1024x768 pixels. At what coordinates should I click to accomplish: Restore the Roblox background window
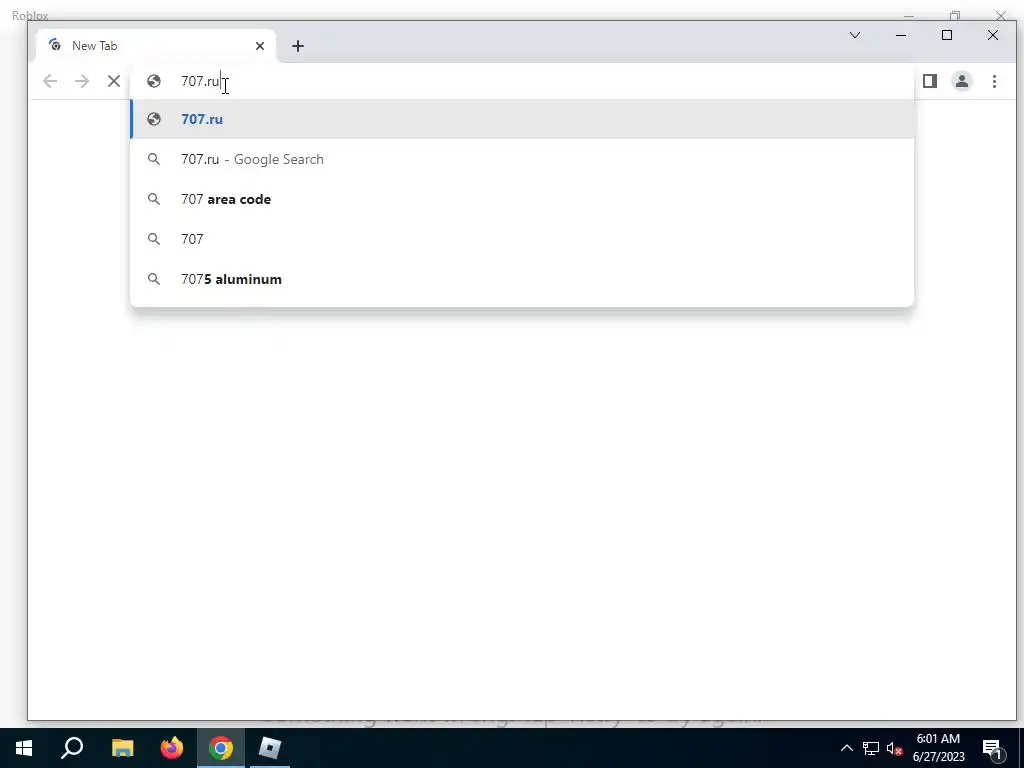click(x=955, y=16)
